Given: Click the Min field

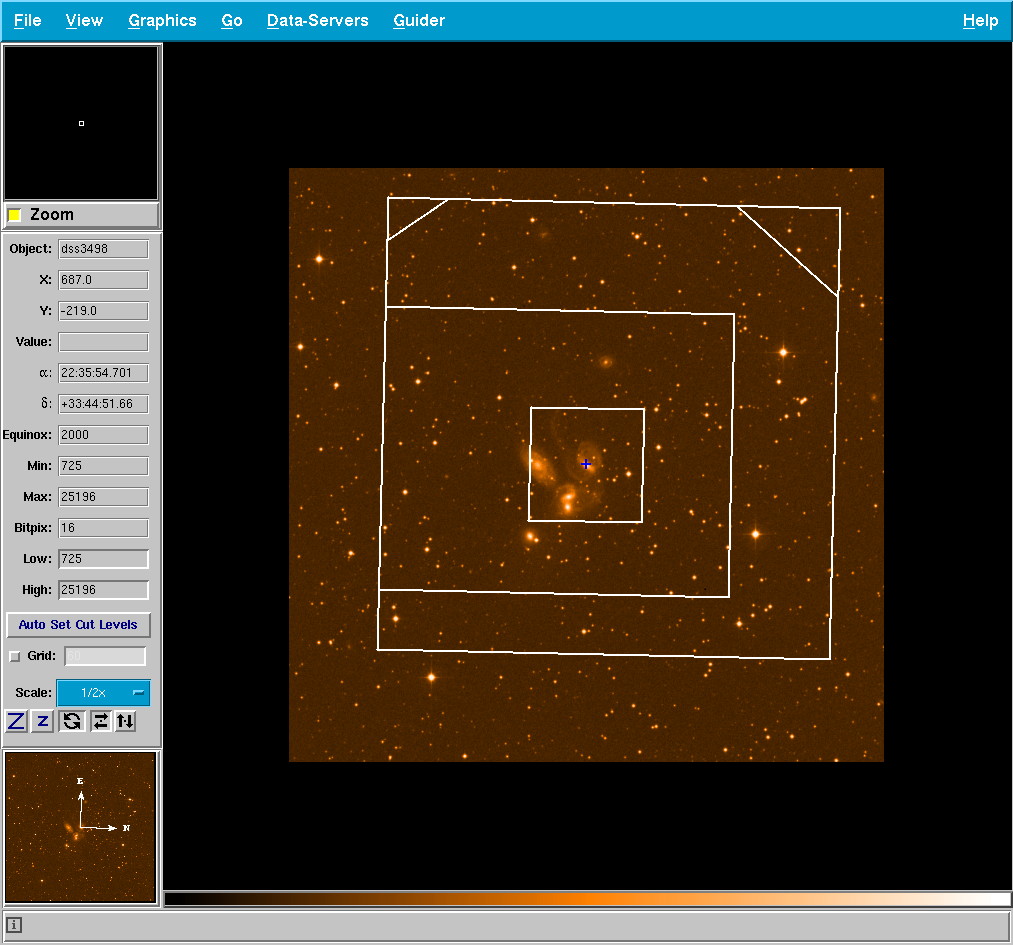Looking at the screenshot, I should coord(103,466).
